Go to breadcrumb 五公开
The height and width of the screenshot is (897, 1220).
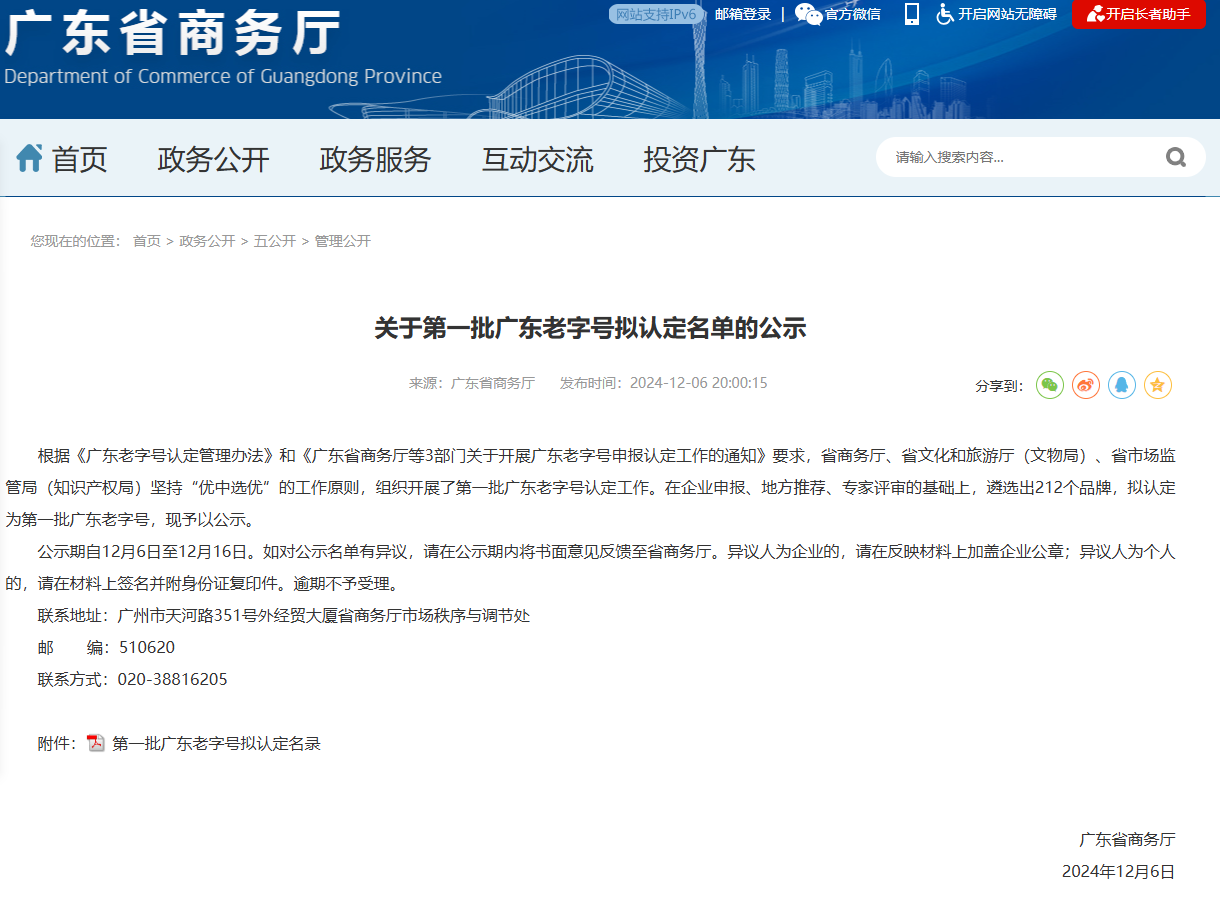[x=275, y=241]
